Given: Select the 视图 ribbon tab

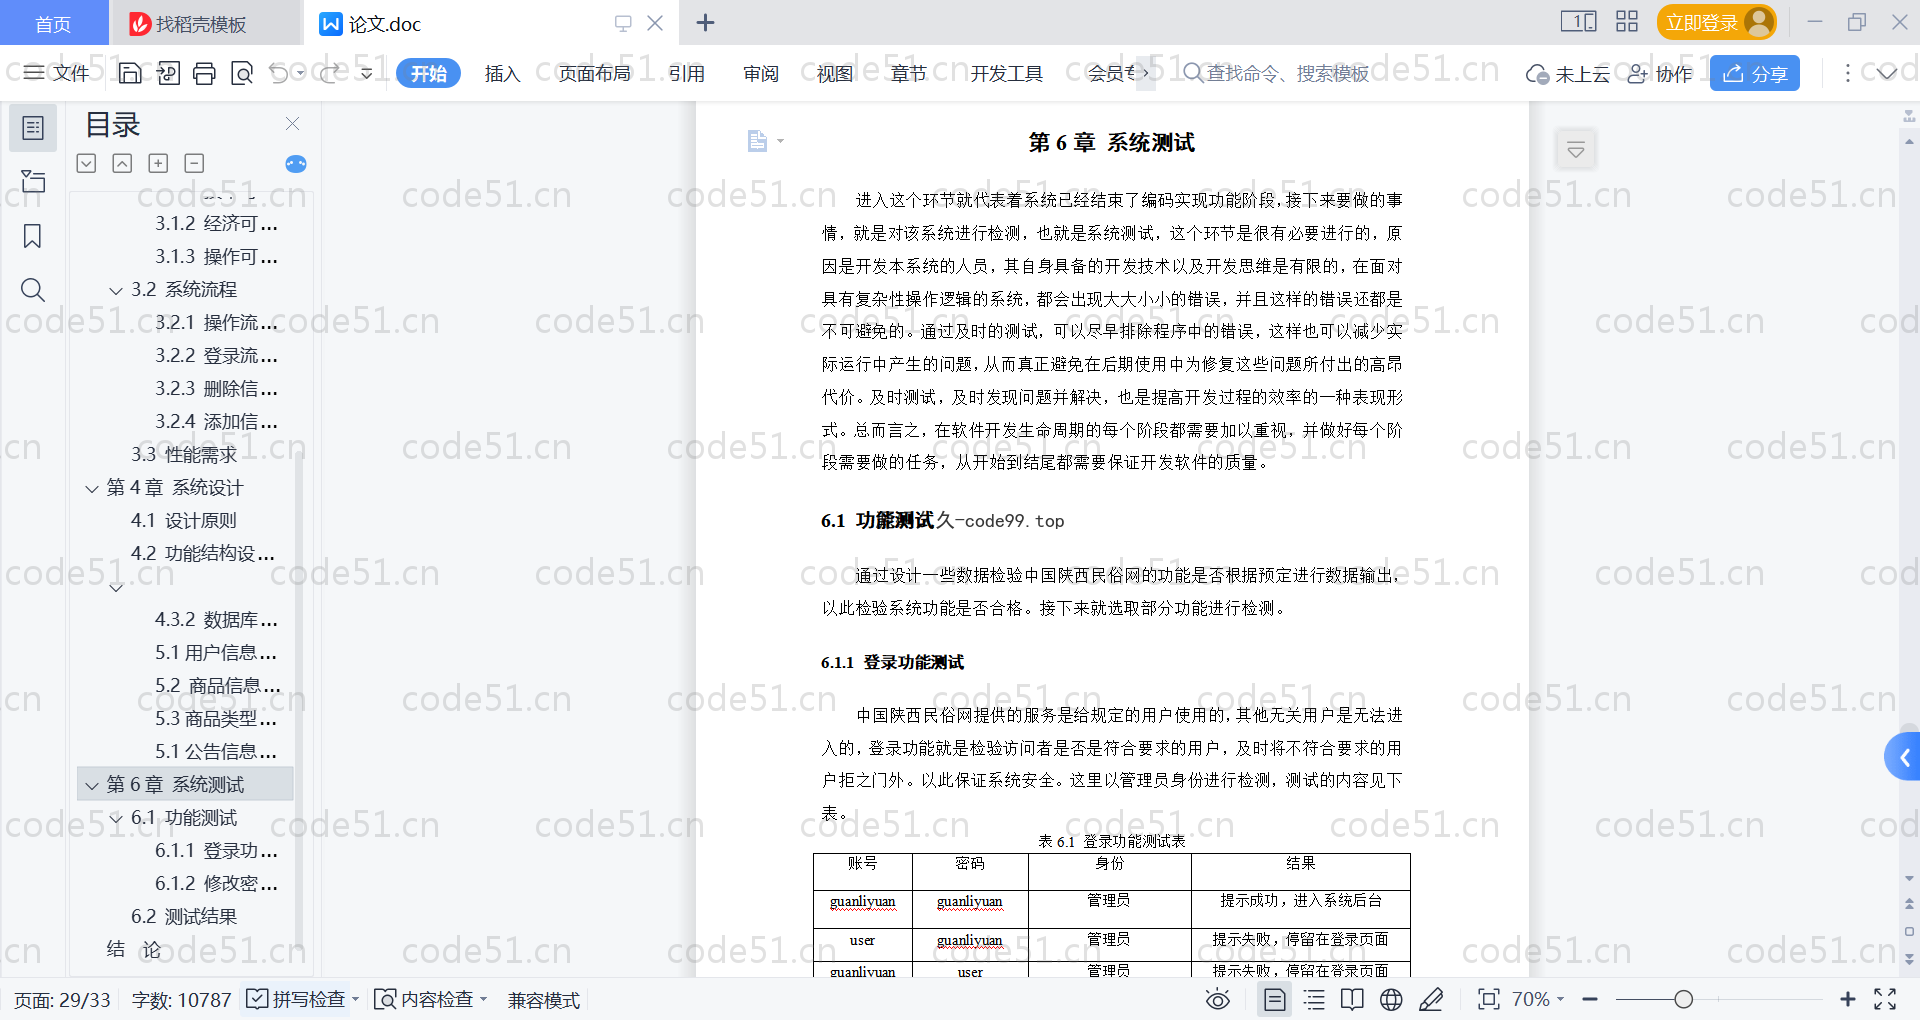Looking at the screenshot, I should click(x=835, y=73).
